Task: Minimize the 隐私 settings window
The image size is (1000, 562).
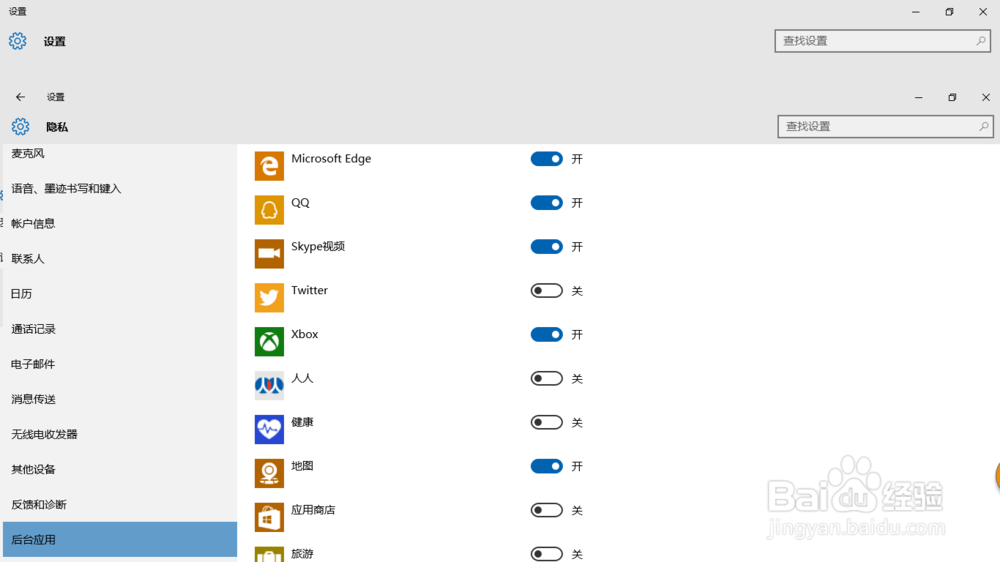Action: 918,98
